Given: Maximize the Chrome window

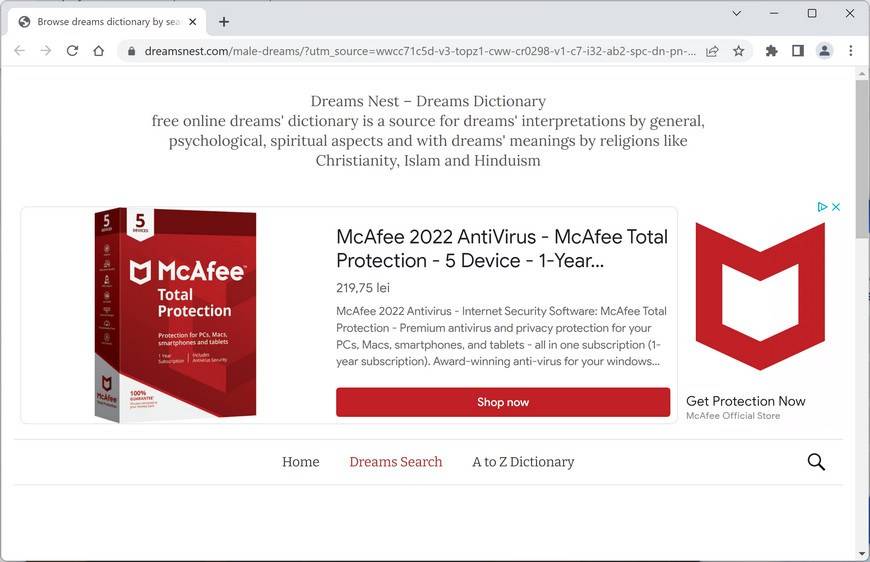Looking at the screenshot, I should click(812, 13).
